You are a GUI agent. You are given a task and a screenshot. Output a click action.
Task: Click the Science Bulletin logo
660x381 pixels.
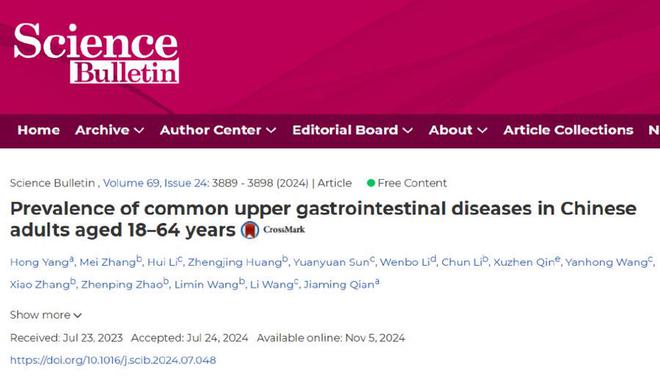coord(96,53)
